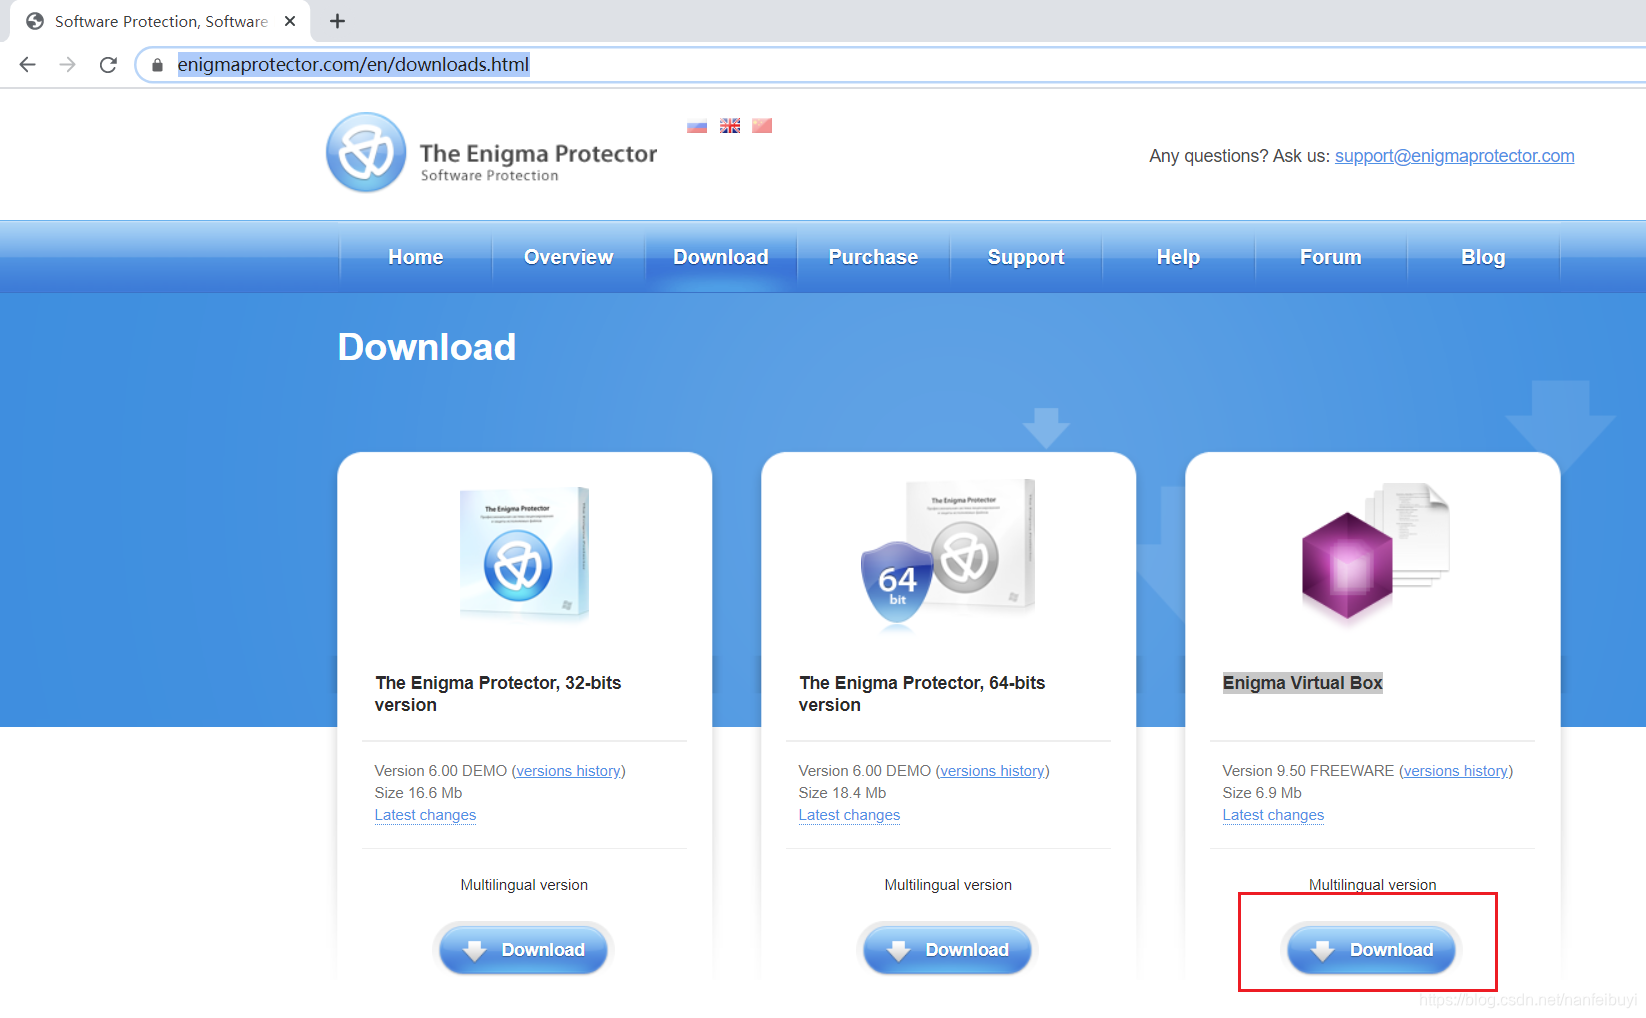Open versions history for 64-bits version

(x=992, y=771)
